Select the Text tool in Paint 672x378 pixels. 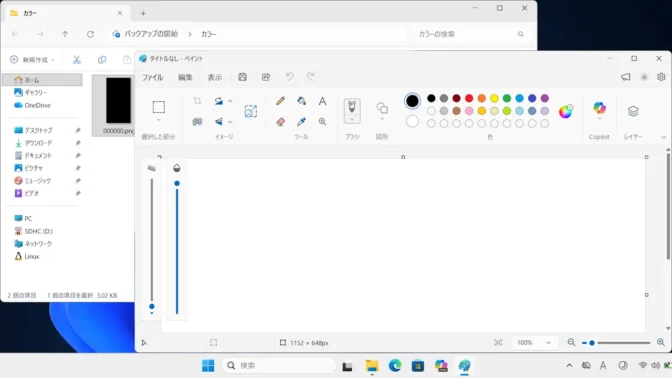322,101
